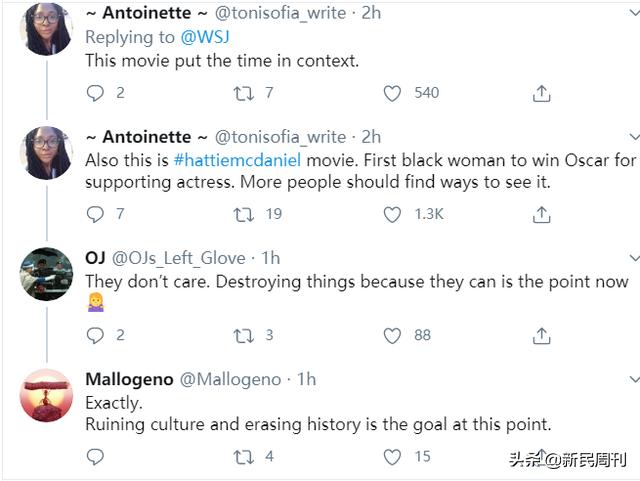This screenshot has height=481, width=640.
Task: Reply to Antoinette's first tweet
Action: [96, 93]
